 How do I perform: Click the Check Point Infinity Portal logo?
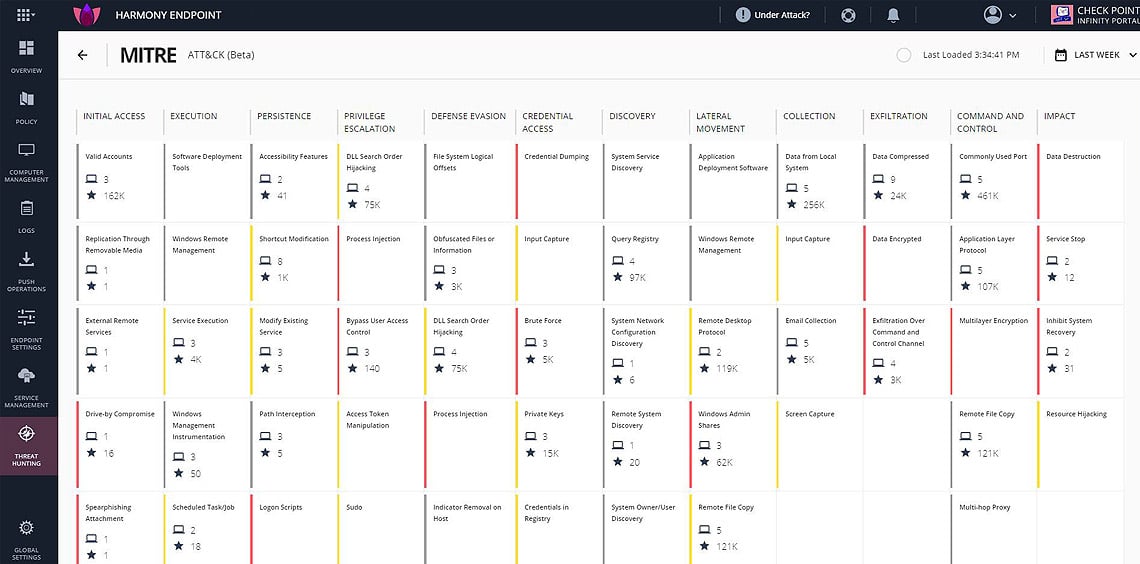pyautogui.click(x=1095, y=15)
